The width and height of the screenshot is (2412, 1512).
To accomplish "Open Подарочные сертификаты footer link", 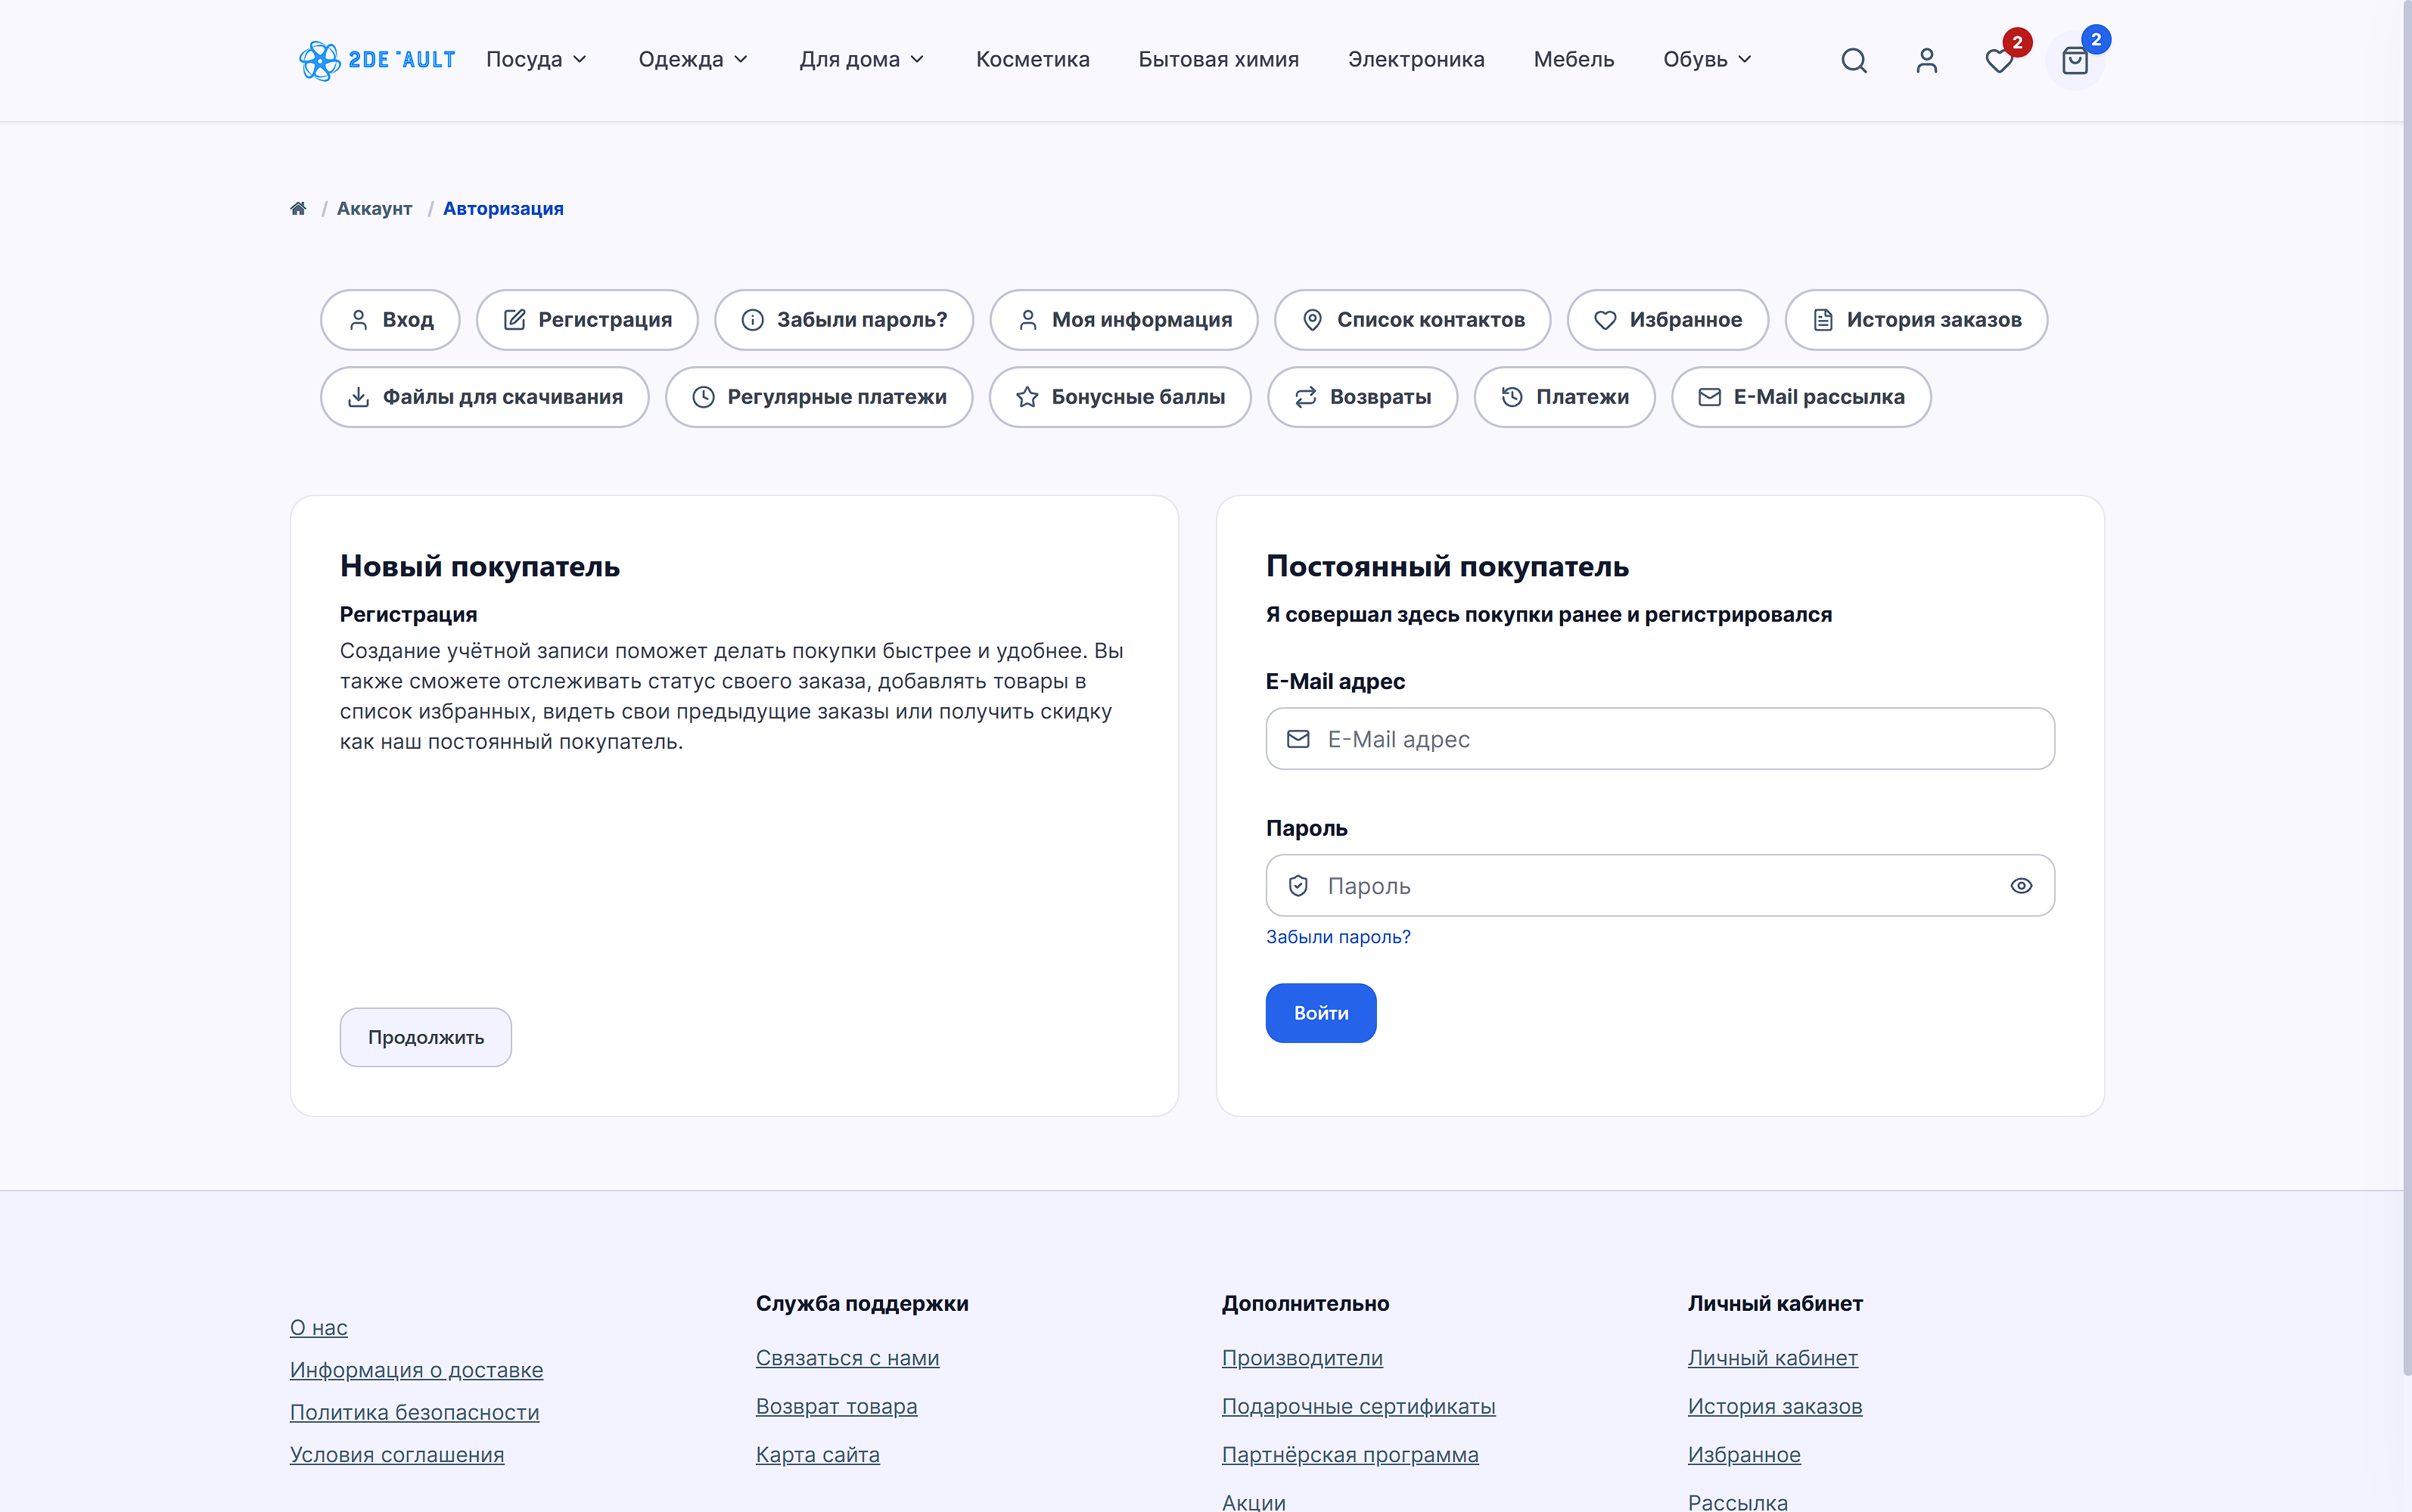I will tap(1358, 1406).
